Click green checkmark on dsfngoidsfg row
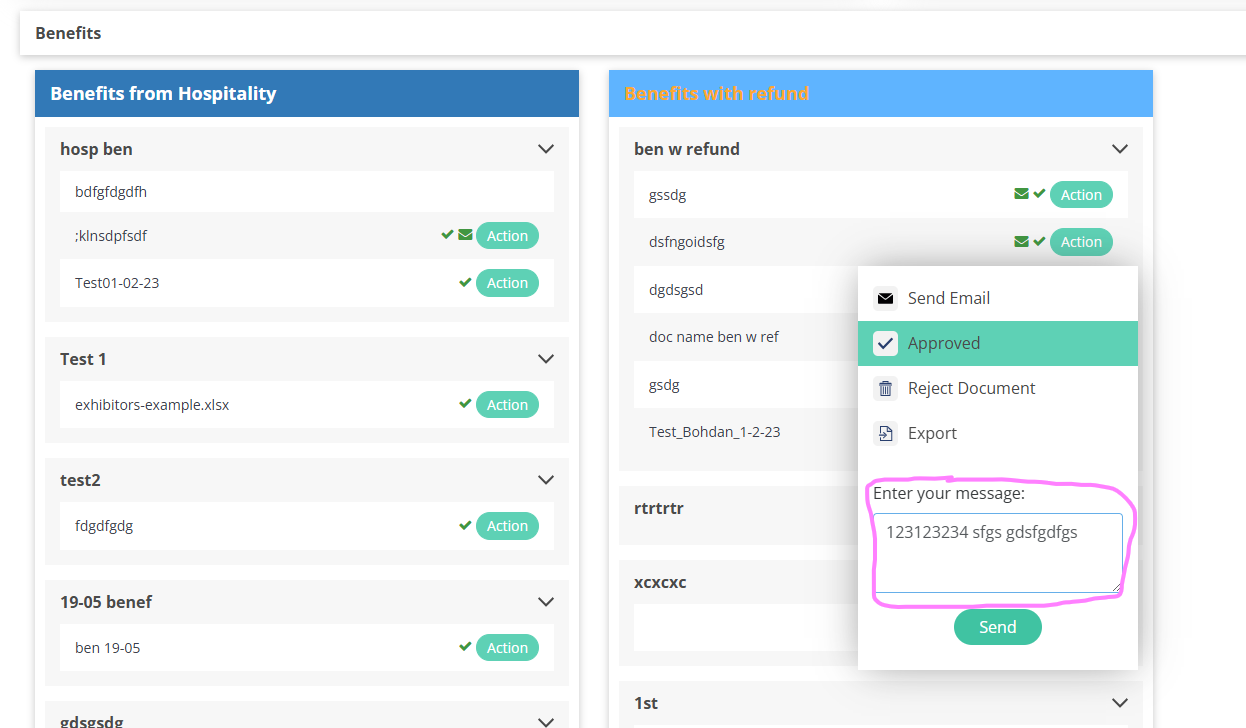The image size is (1246, 728). click(x=1039, y=241)
